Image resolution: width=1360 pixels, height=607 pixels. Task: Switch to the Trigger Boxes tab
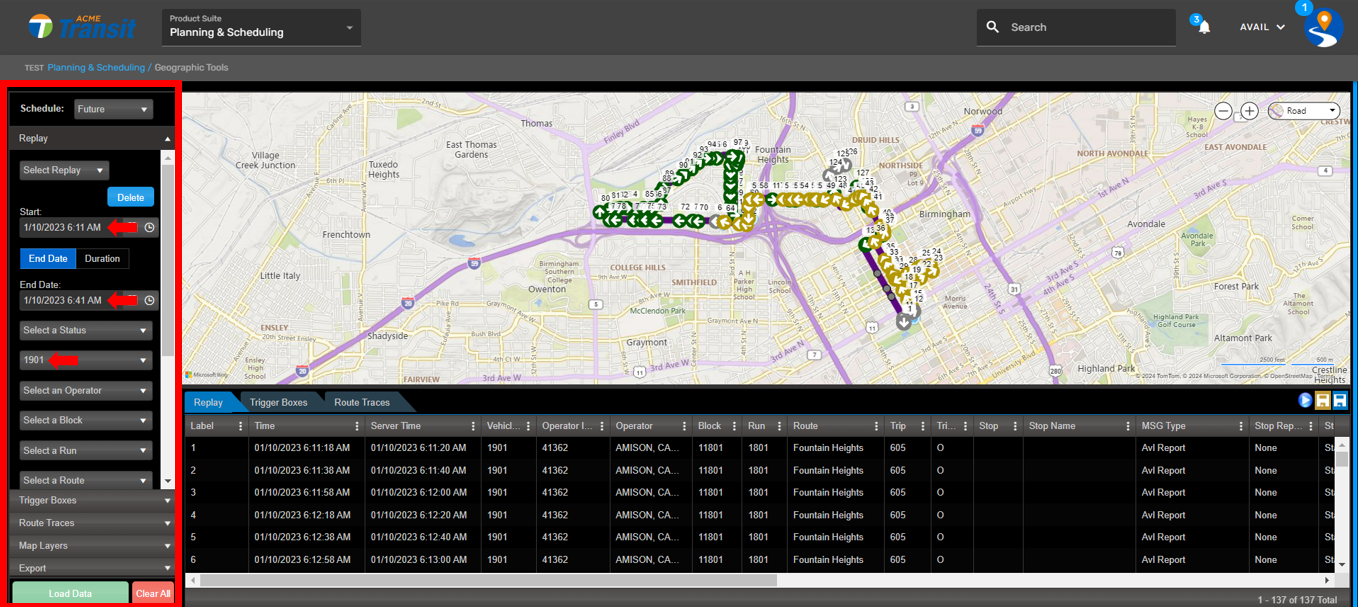click(x=278, y=402)
